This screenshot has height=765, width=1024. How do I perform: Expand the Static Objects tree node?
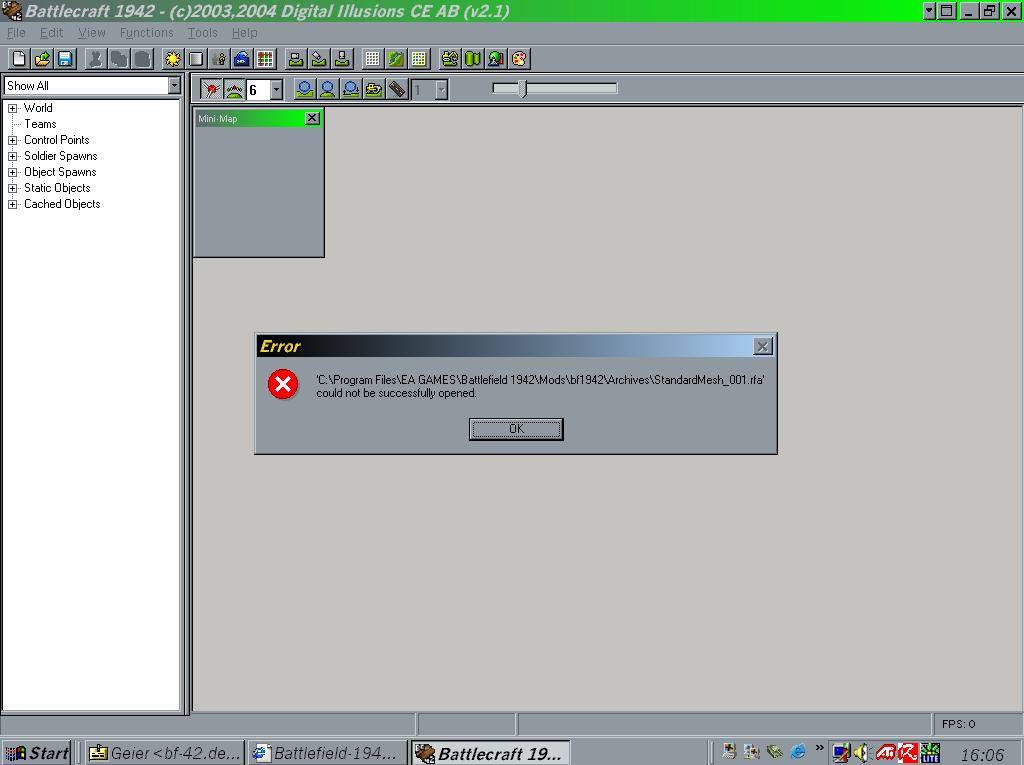pos(12,188)
